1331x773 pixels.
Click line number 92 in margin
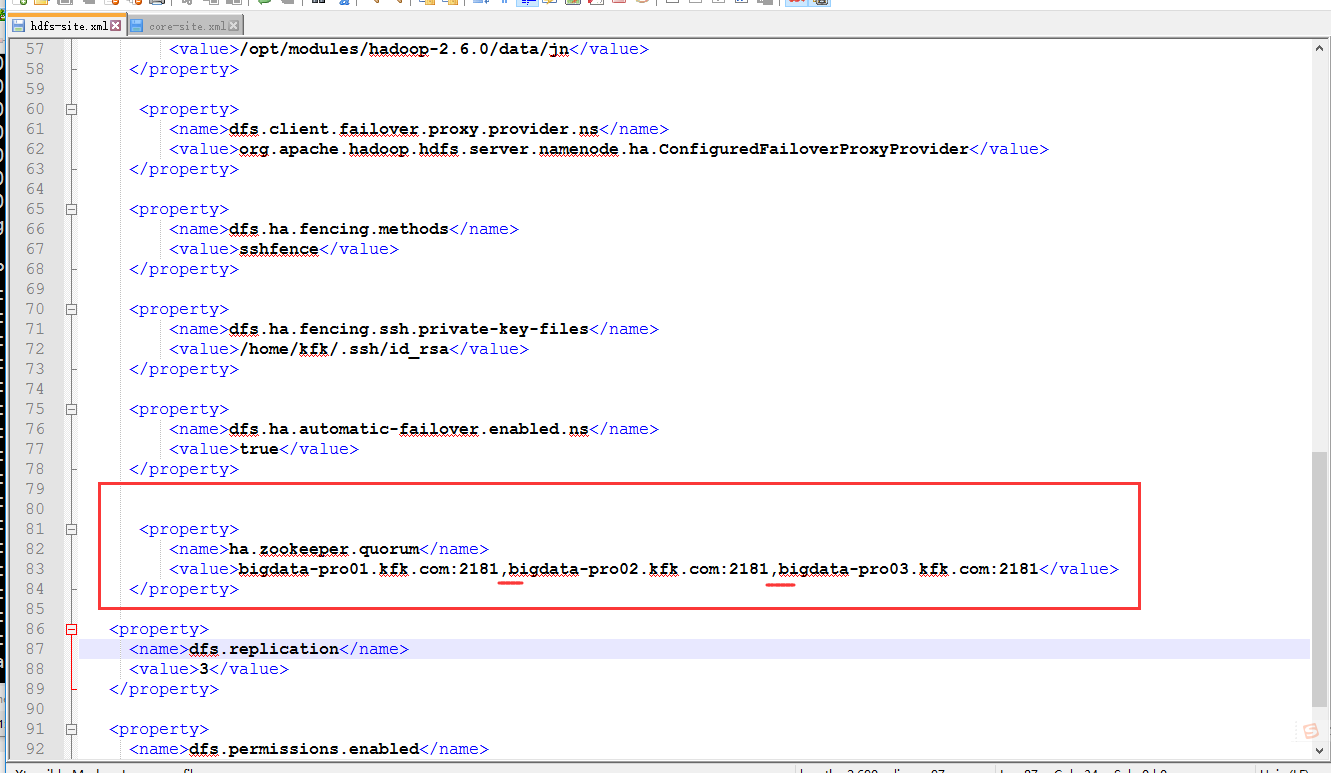click(34, 749)
